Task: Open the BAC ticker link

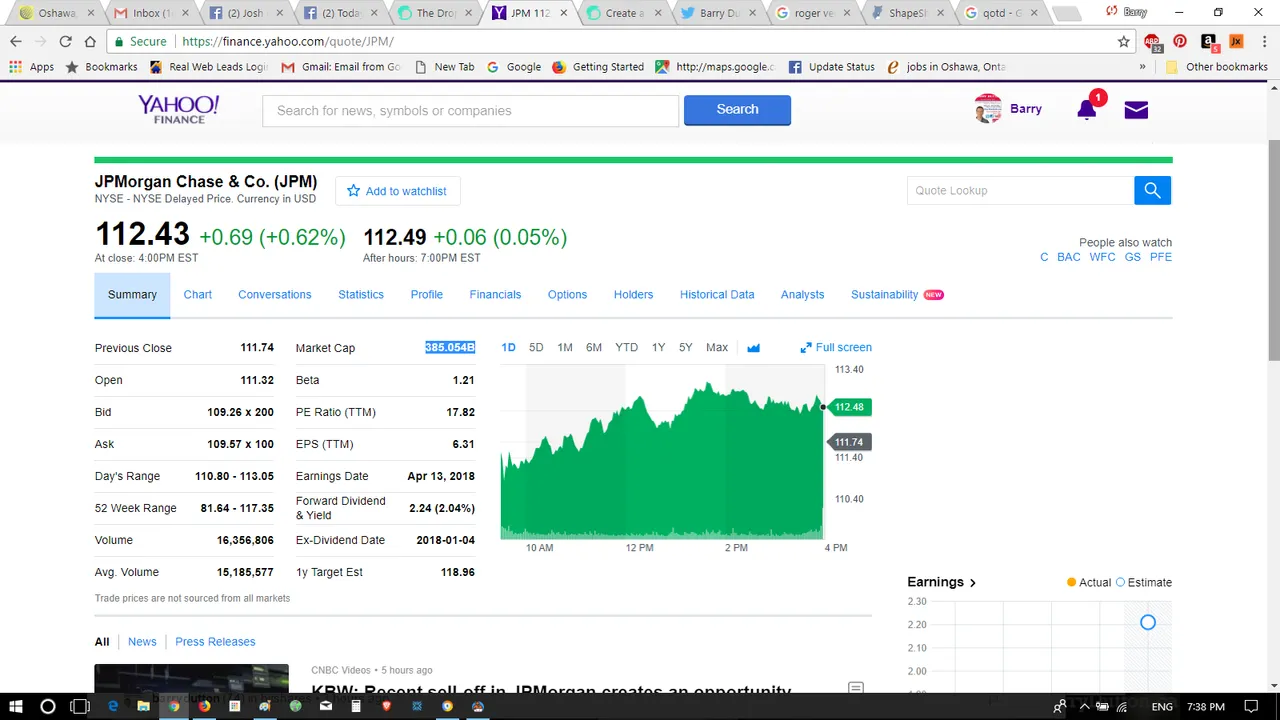Action: coord(1069,257)
